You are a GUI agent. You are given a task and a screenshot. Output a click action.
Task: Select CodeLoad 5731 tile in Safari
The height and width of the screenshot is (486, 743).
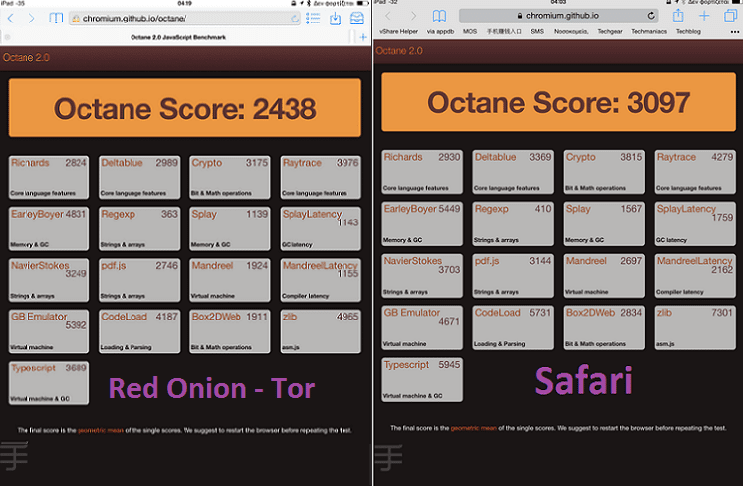513,327
